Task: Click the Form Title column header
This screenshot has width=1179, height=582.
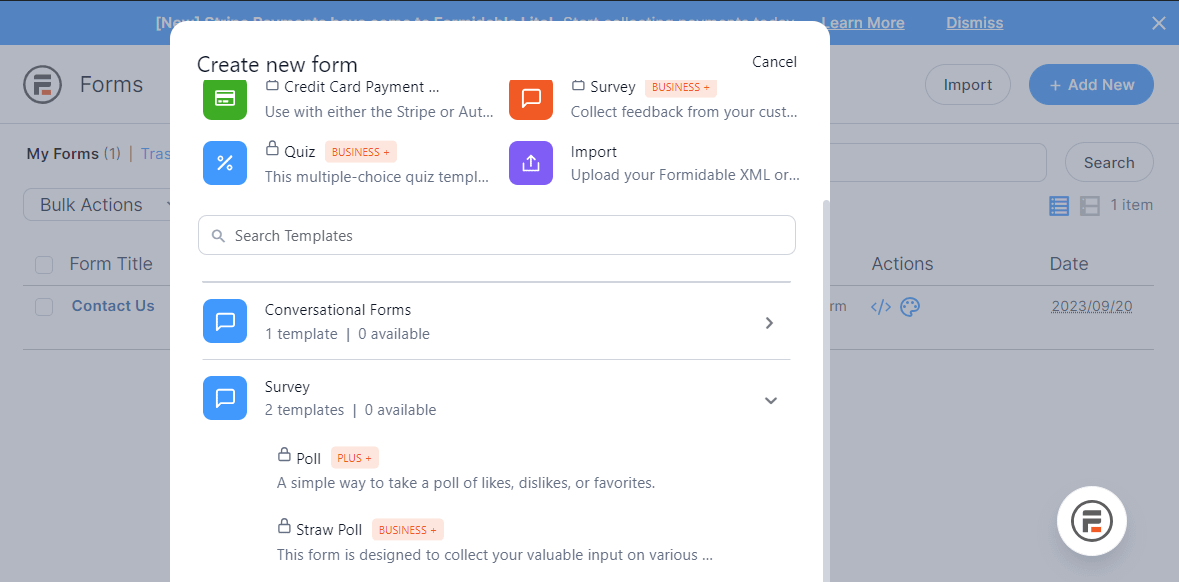Action: click(111, 264)
